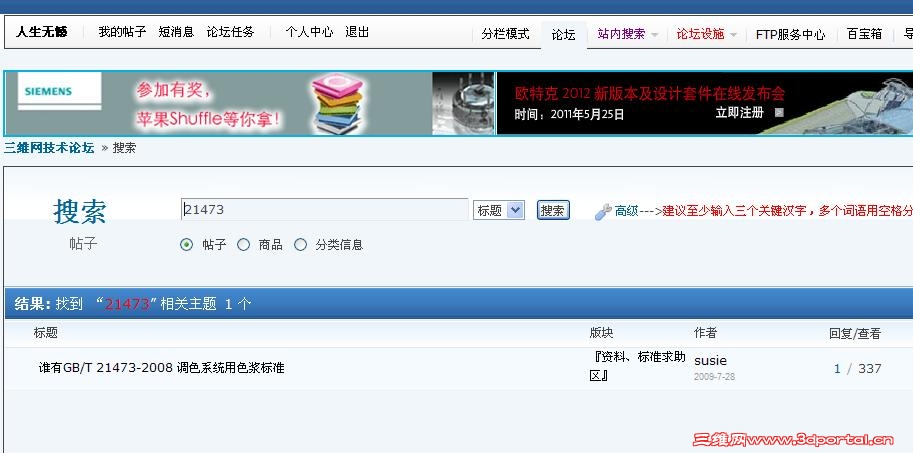The image size is (913, 453).
Task: Click the wrench icon for advanced search
Action: 603,212
